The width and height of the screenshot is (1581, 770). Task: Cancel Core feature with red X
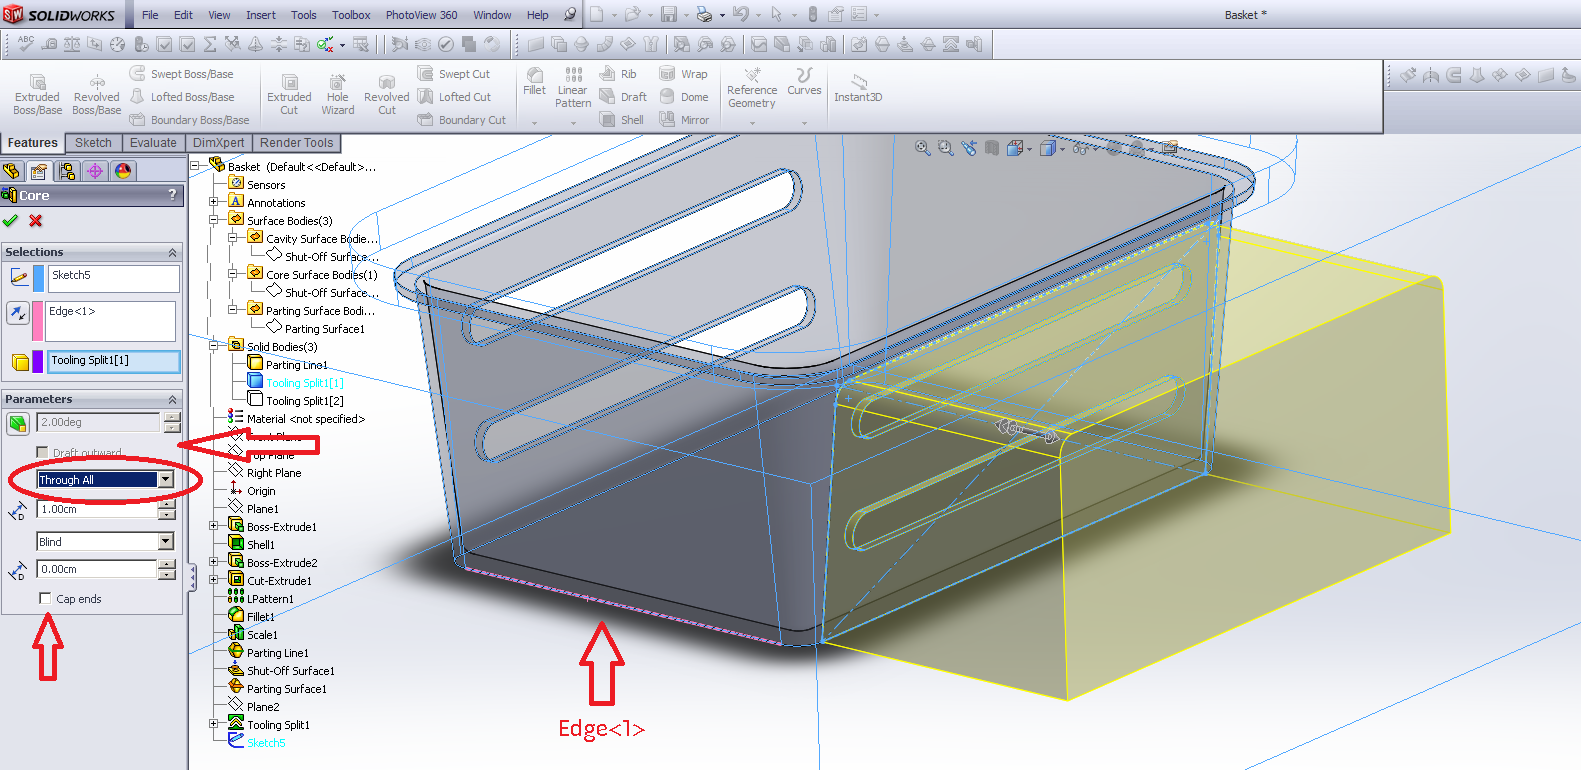click(x=36, y=221)
